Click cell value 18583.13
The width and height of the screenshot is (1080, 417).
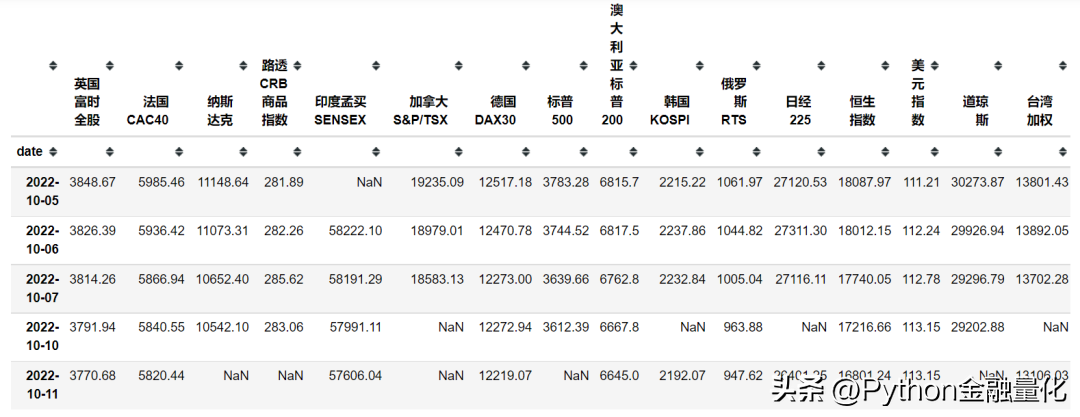(x=437, y=279)
